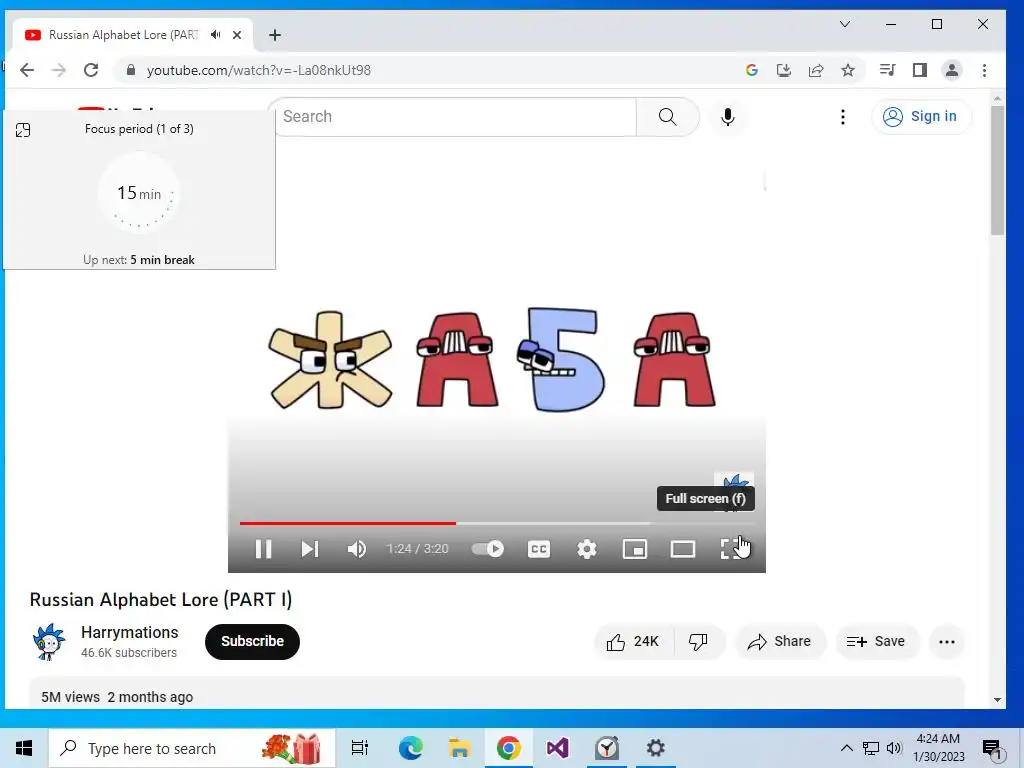Open the clock showing 4:24 AM
This screenshot has width=1024, height=768.
(938, 748)
